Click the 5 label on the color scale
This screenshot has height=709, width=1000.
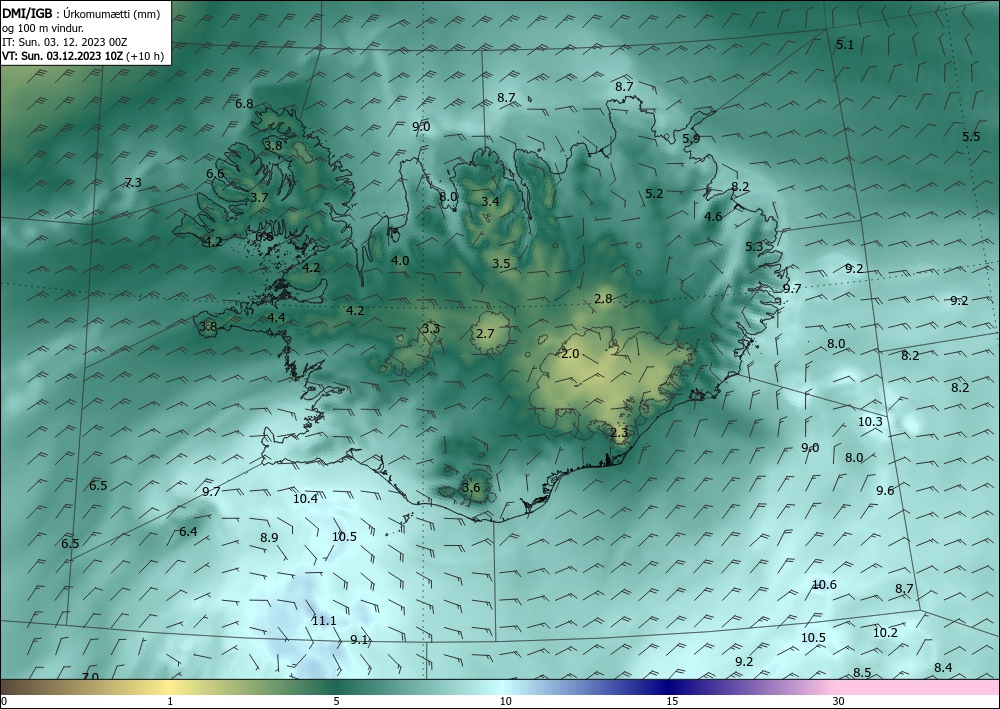pos(336,702)
